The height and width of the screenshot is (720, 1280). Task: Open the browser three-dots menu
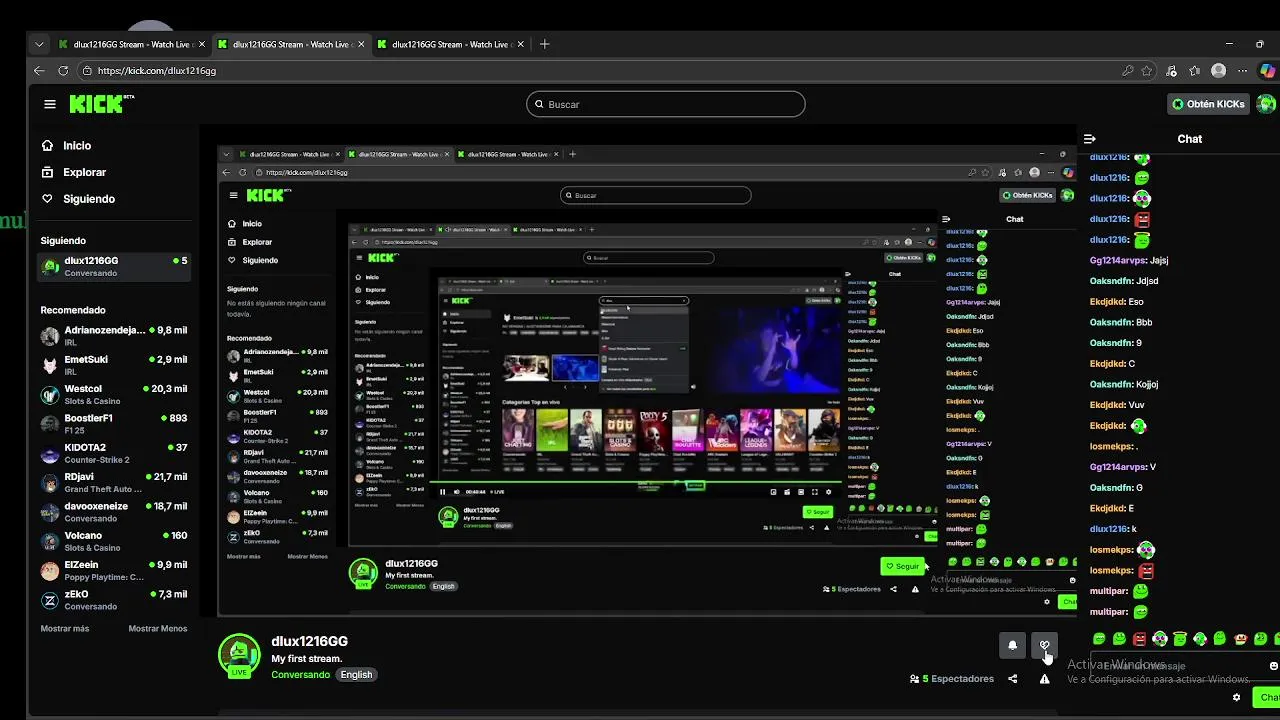click(x=1242, y=71)
